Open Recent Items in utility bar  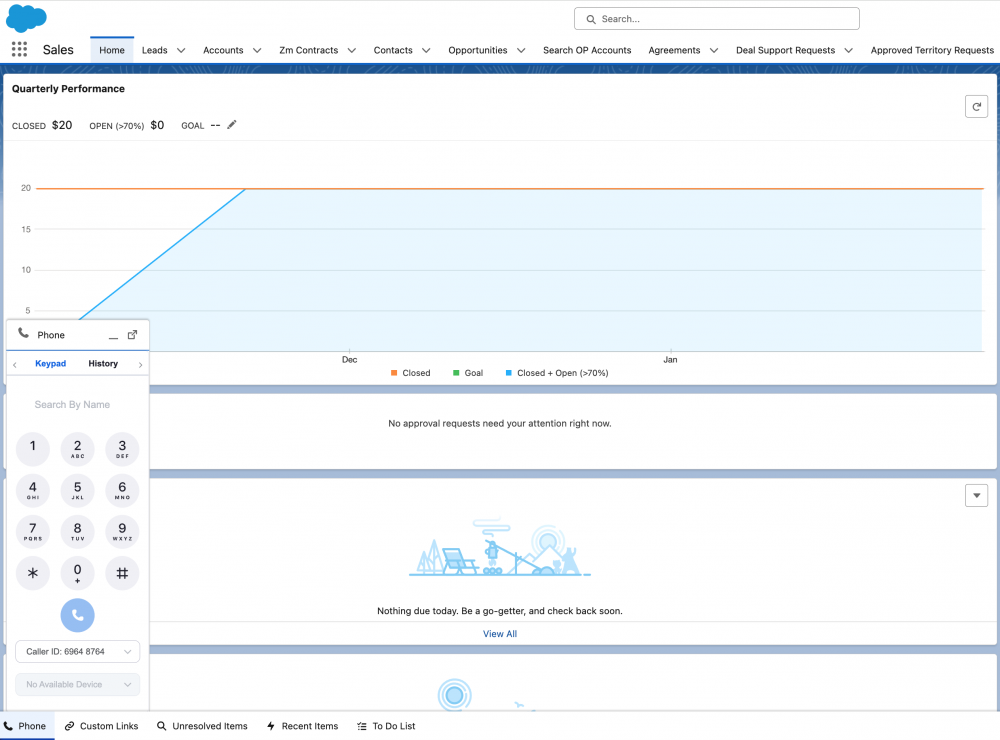(x=302, y=726)
